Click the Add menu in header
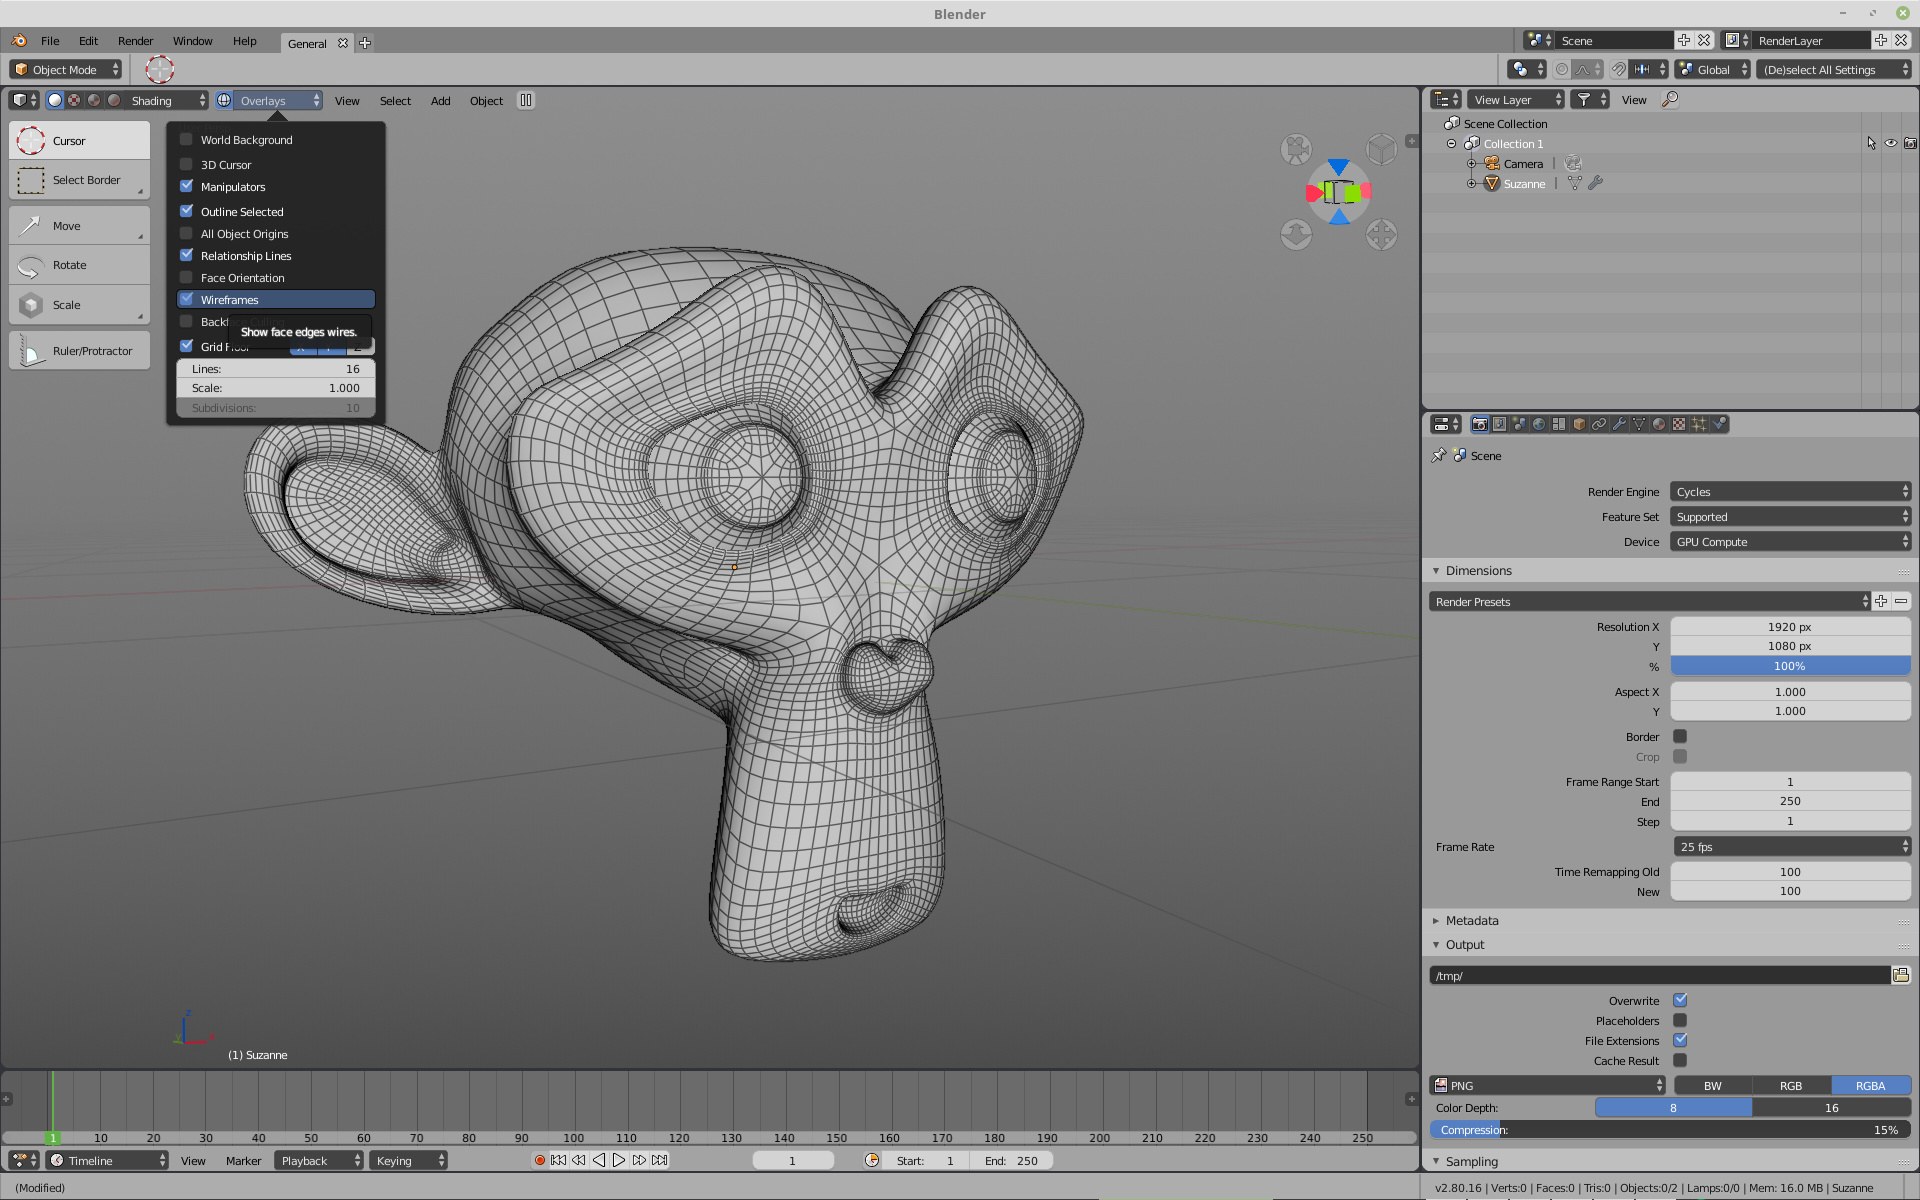 tap(440, 100)
